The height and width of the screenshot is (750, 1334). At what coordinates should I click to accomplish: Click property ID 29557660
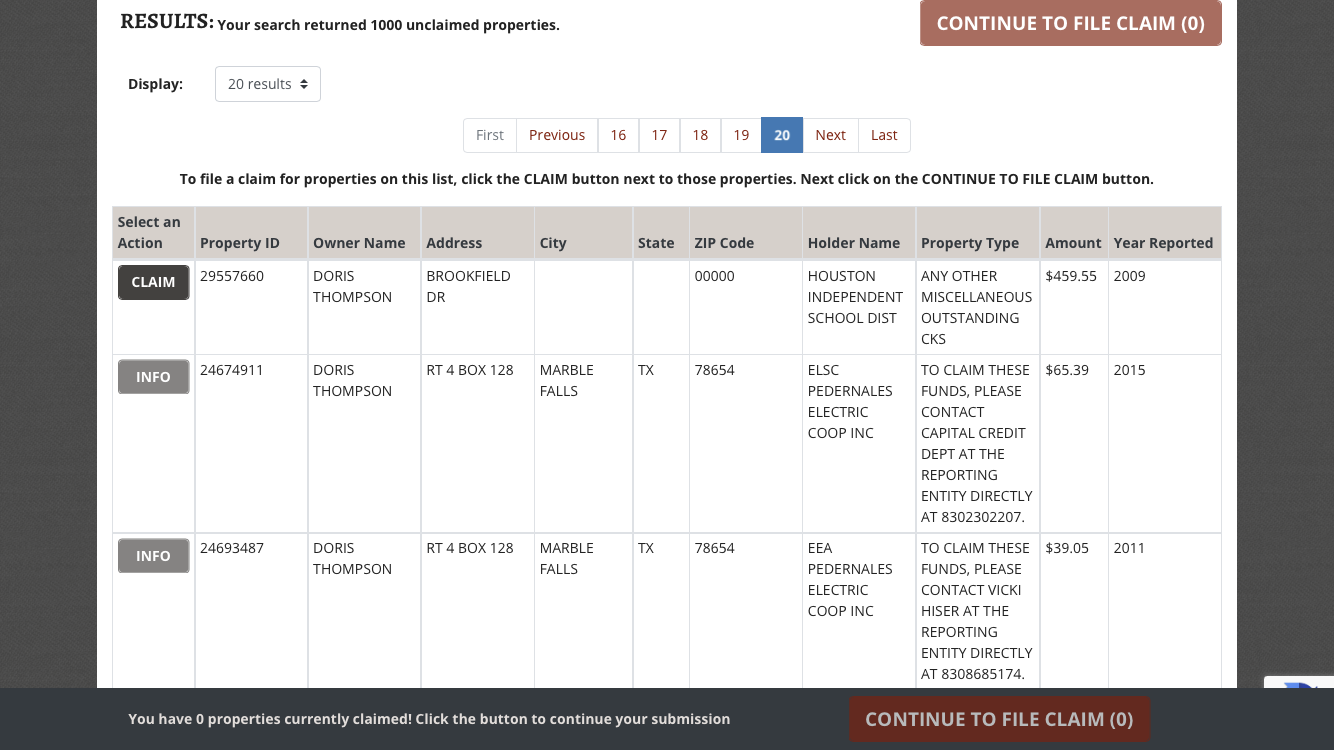[x=232, y=276]
